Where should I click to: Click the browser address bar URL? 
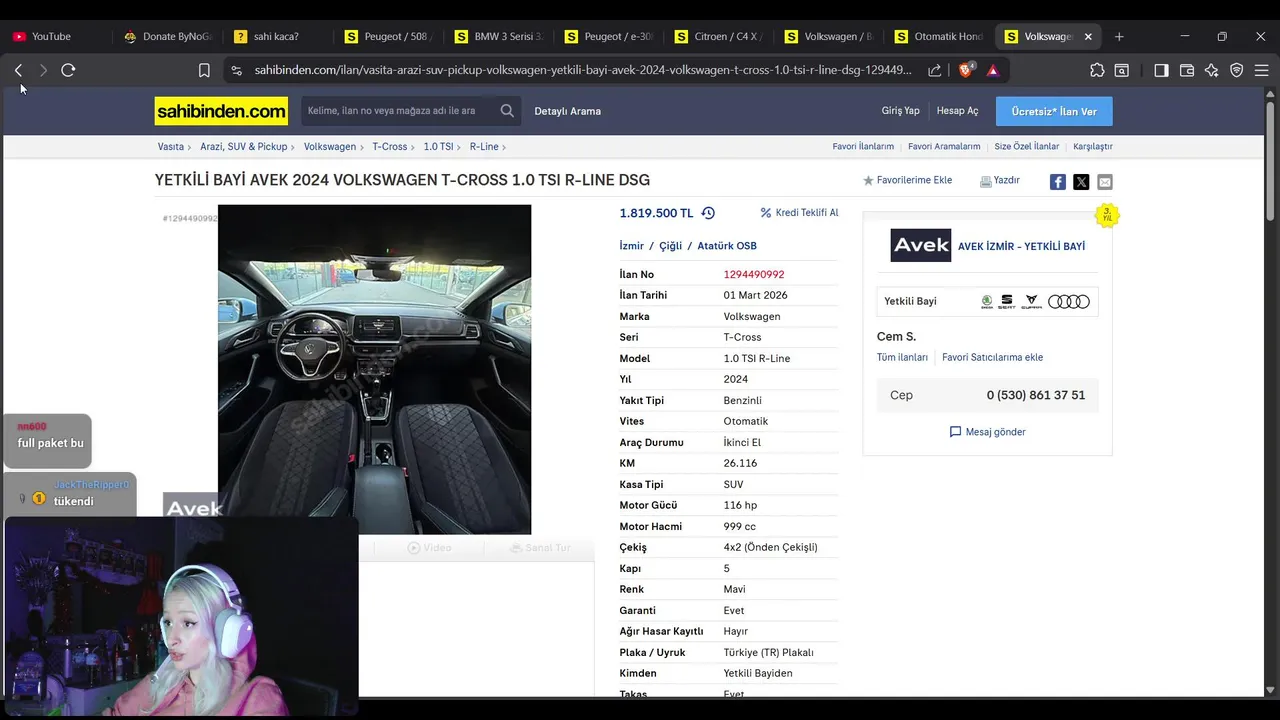[x=583, y=70]
